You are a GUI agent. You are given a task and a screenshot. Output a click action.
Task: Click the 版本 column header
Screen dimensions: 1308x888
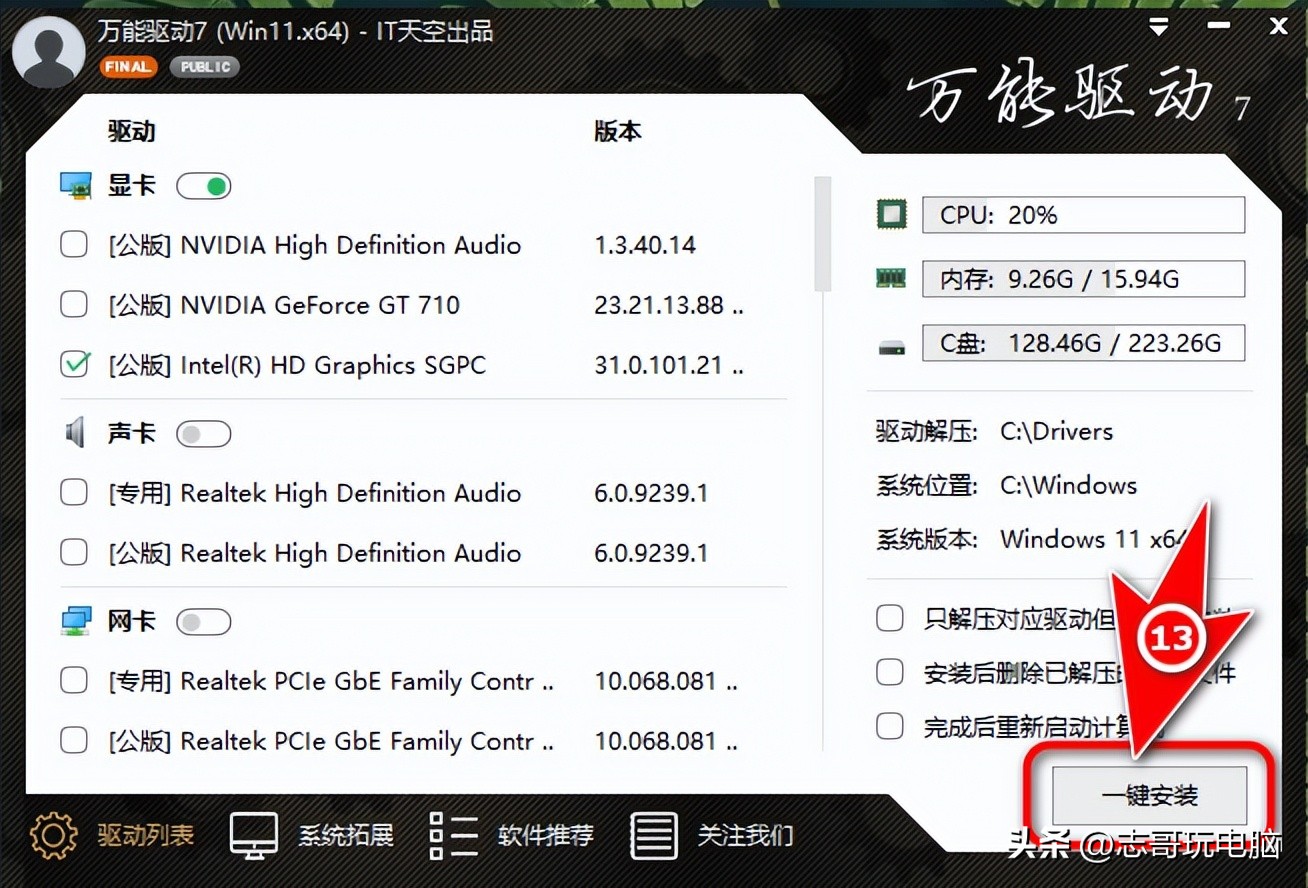(x=618, y=132)
